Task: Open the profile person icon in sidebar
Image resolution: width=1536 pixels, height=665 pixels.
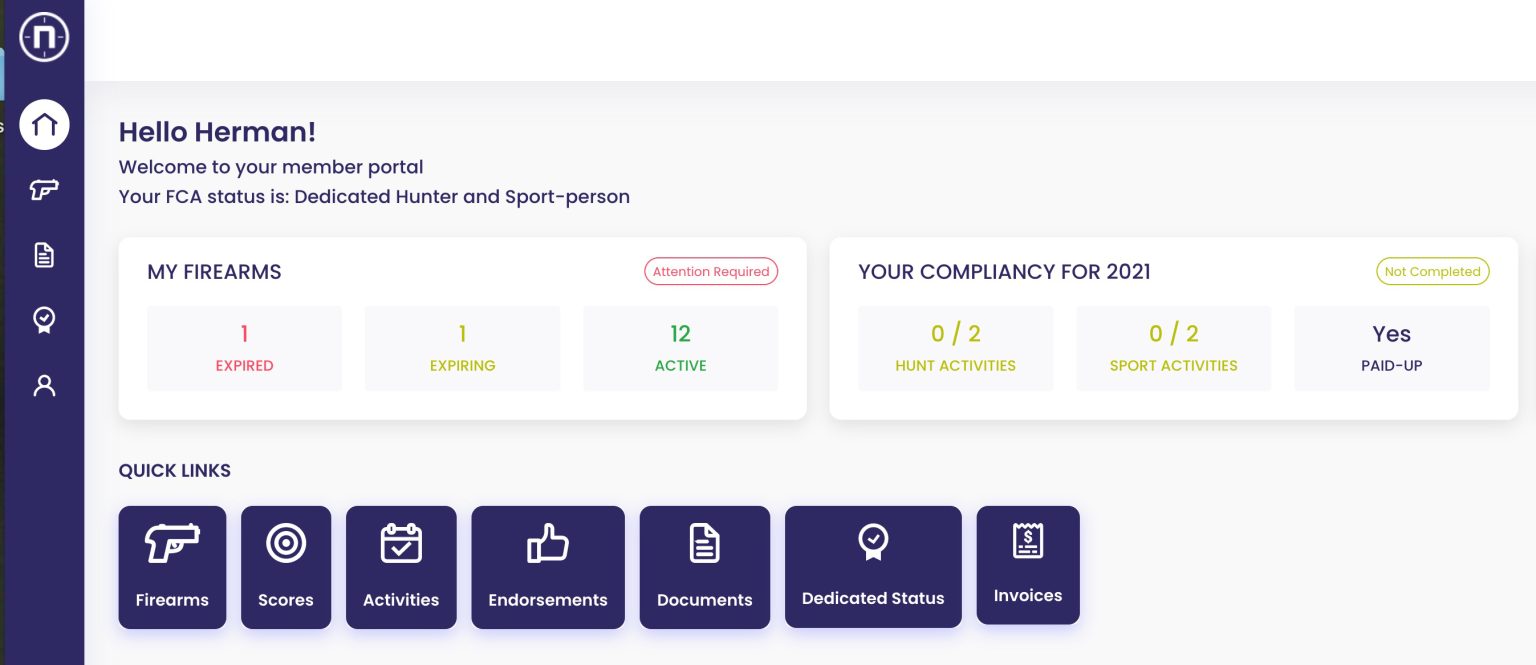Action: (44, 386)
